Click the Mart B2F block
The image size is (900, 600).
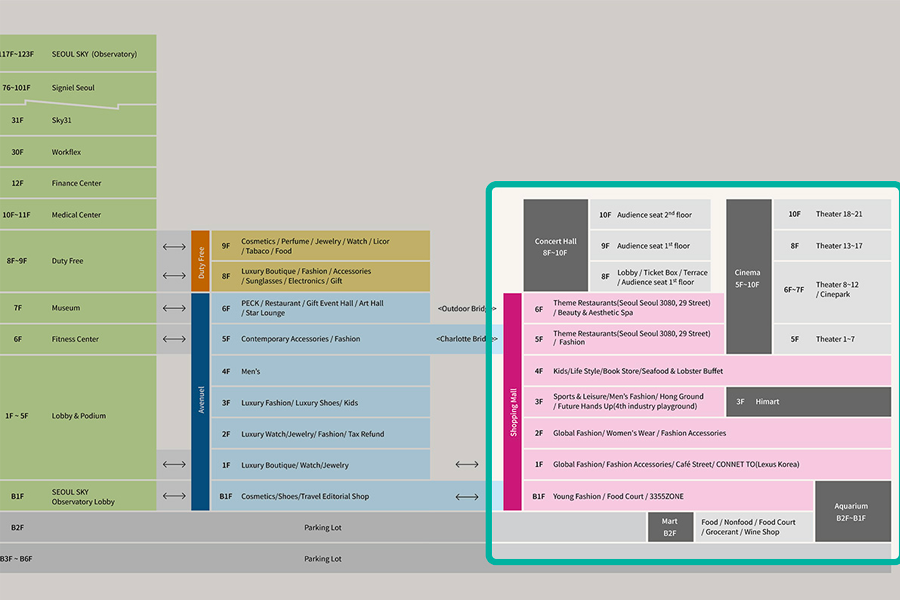click(669, 527)
